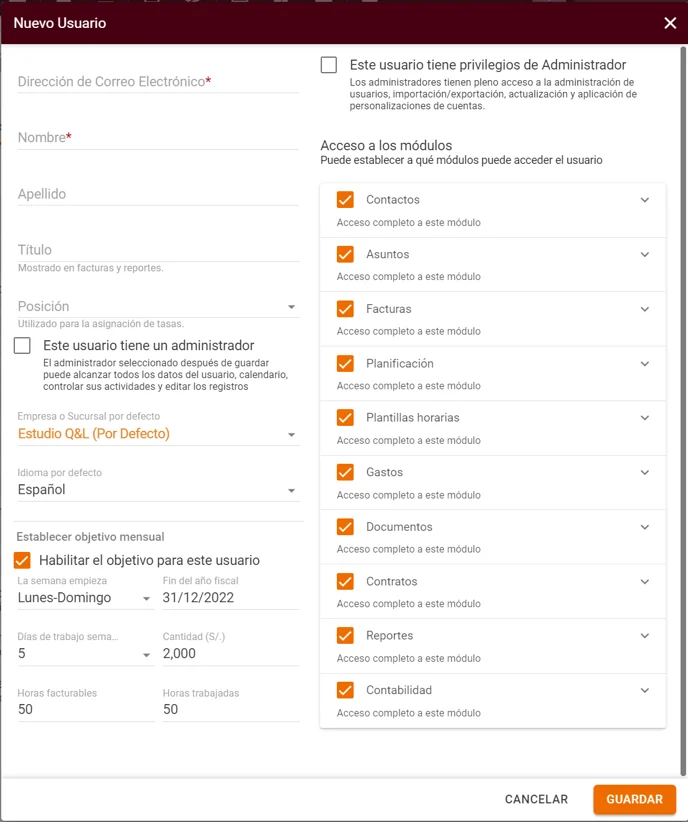Disable 'Habilitar el objetivo para este usuario'
Image resolution: width=688 pixels, height=822 pixels.
[x=22, y=560]
